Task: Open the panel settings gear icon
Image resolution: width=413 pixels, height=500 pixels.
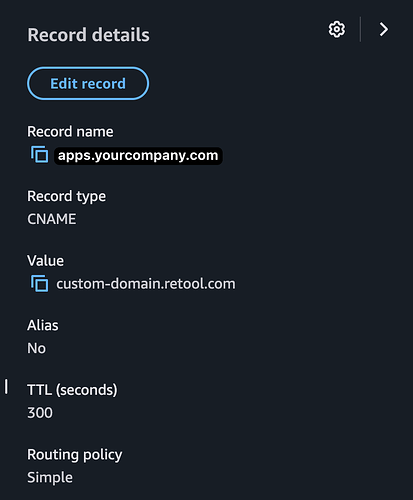Action: [337, 30]
